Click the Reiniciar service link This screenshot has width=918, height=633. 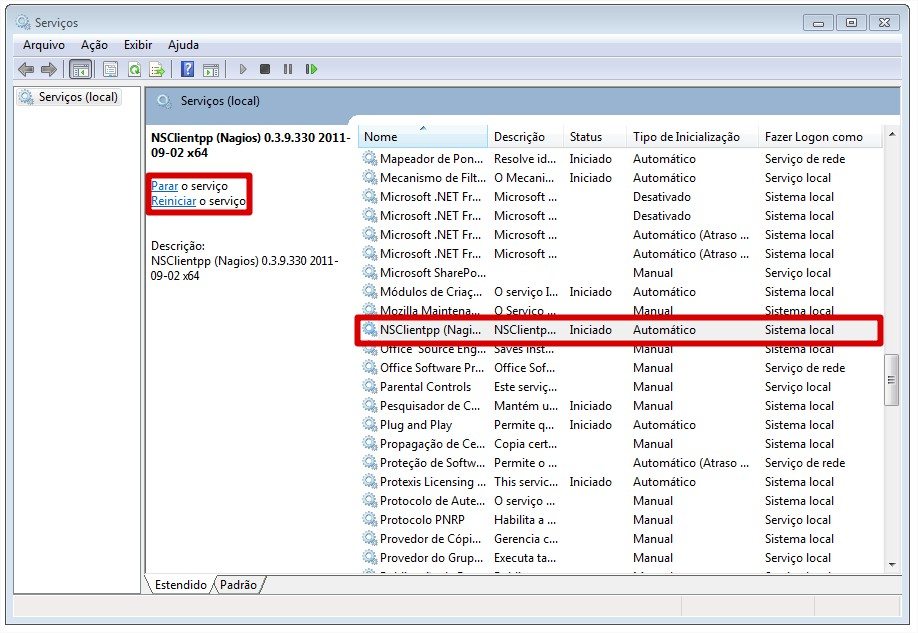(x=173, y=201)
